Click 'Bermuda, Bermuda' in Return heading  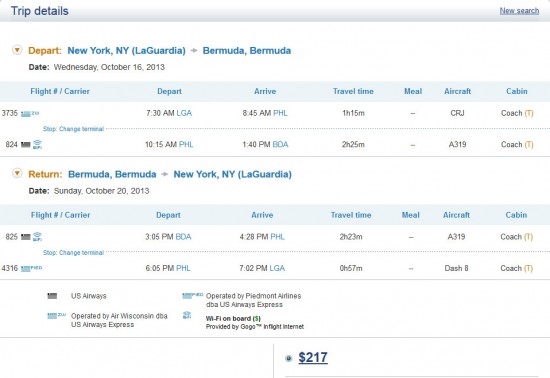coord(112,174)
